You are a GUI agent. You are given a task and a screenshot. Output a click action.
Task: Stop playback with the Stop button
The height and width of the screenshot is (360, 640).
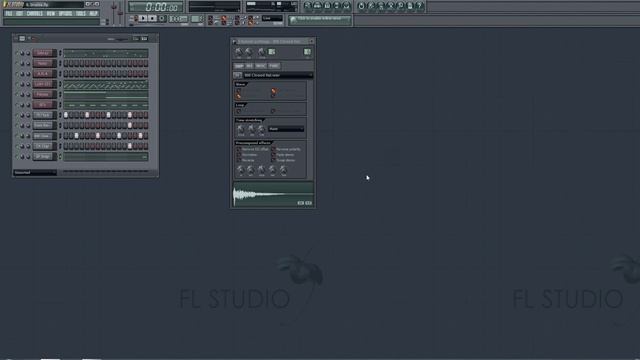[152, 18]
